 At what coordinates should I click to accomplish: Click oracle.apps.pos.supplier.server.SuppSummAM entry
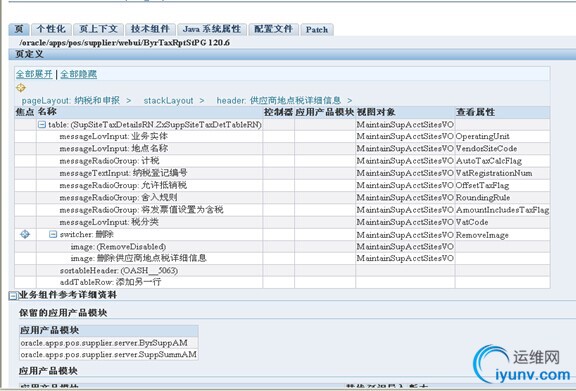pyautogui.click(x=108, y=355)
